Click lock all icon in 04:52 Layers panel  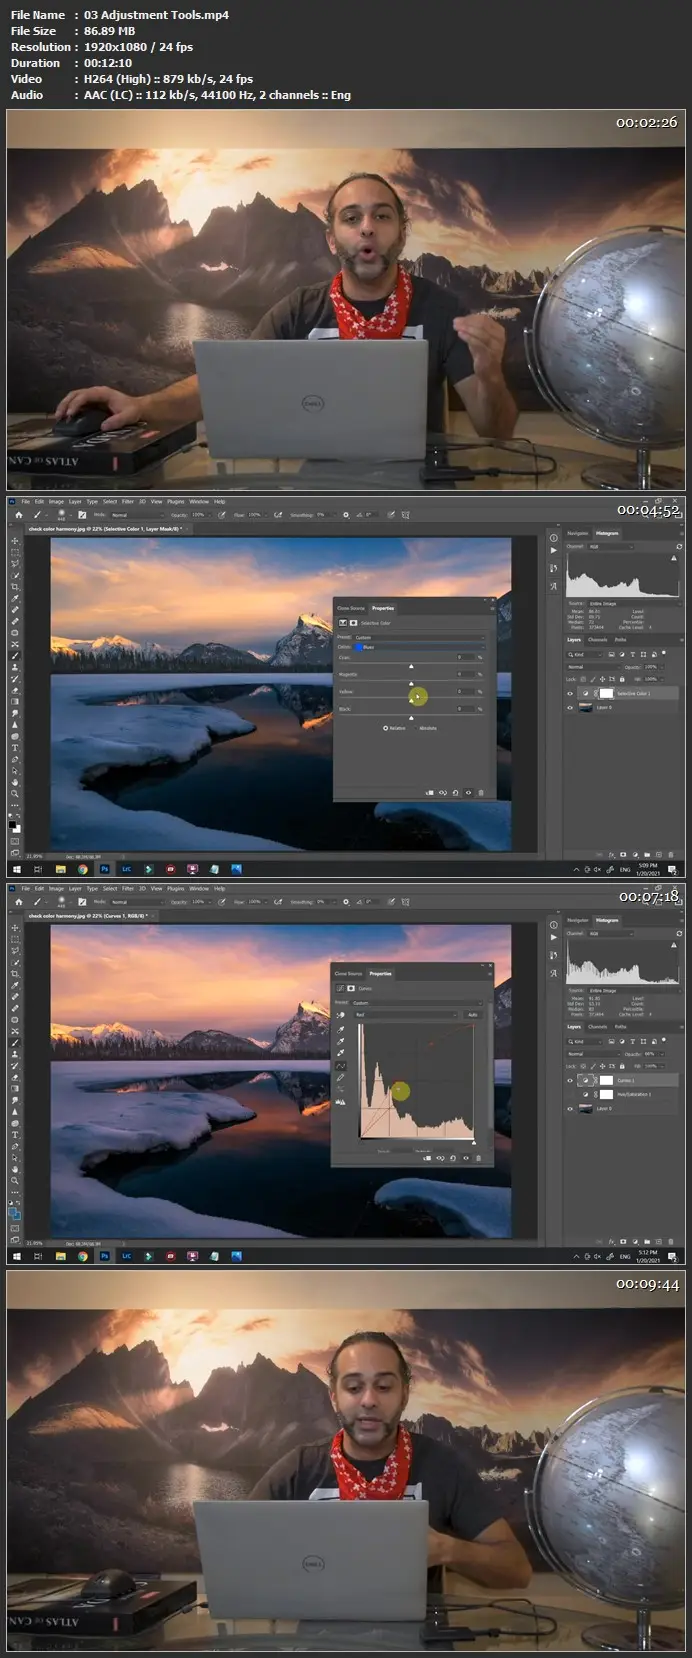(x=622, y=679)
